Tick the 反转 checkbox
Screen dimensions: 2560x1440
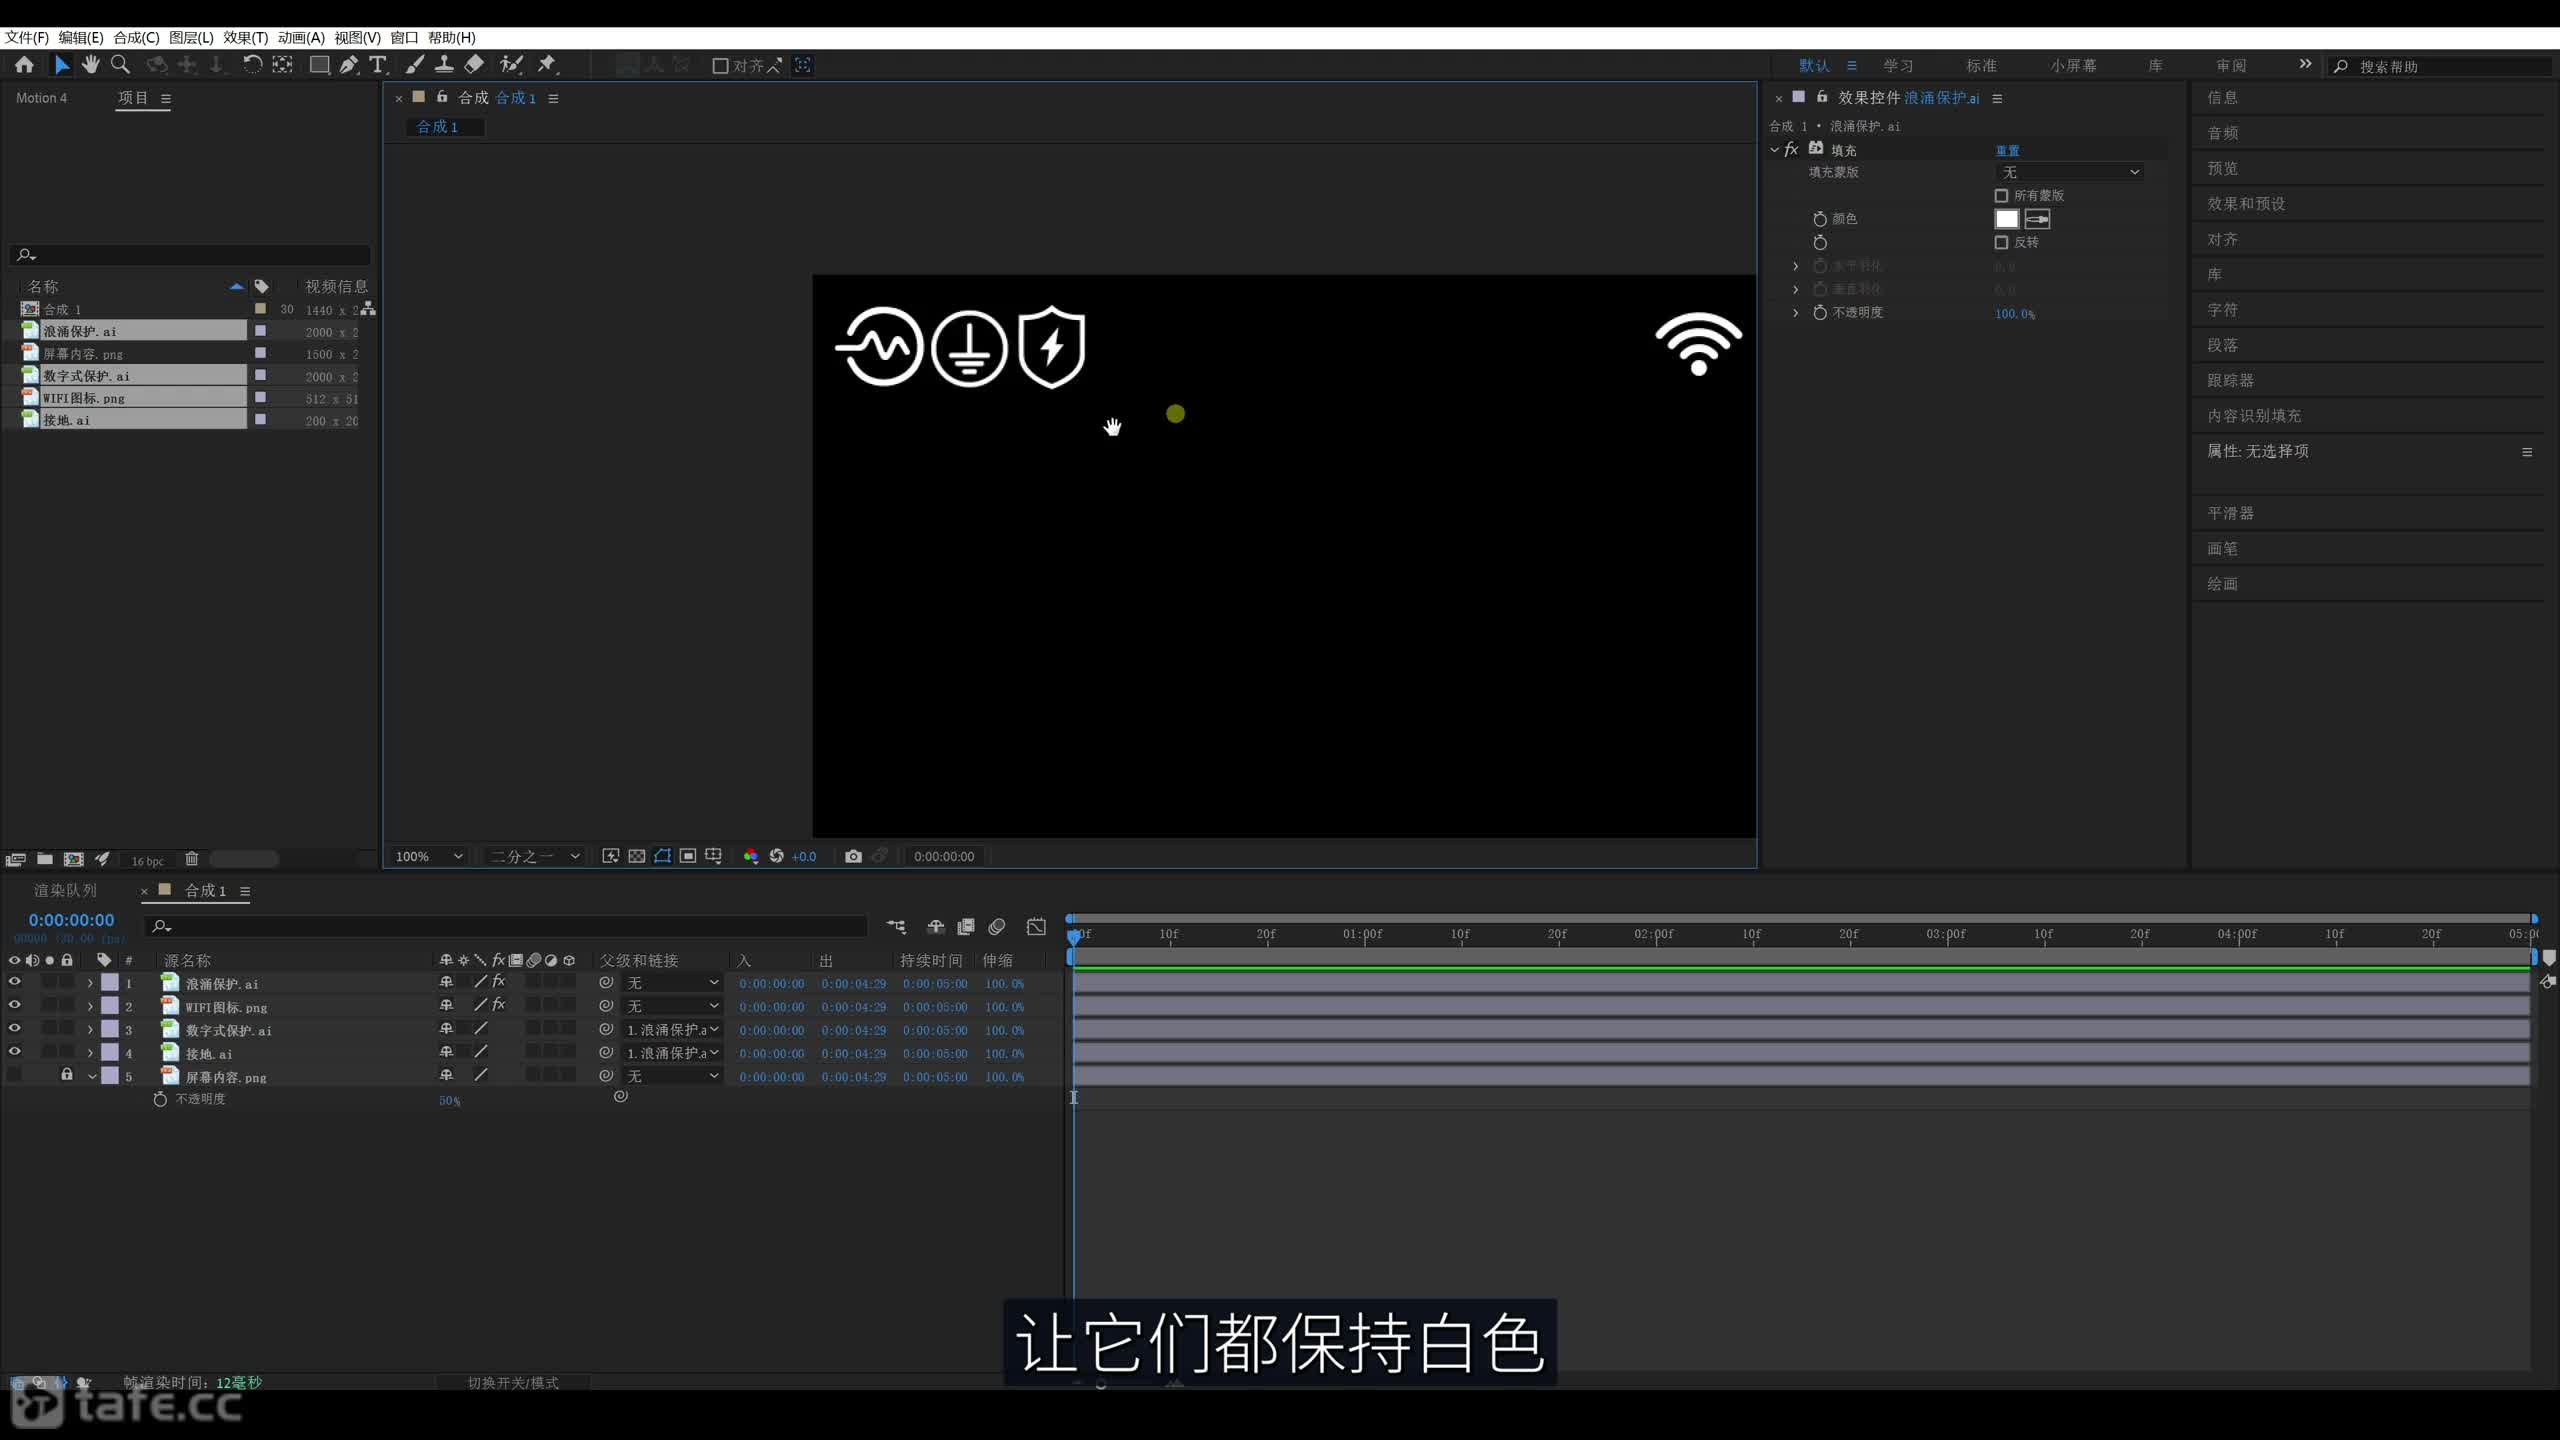click(x=2001, y=242)
